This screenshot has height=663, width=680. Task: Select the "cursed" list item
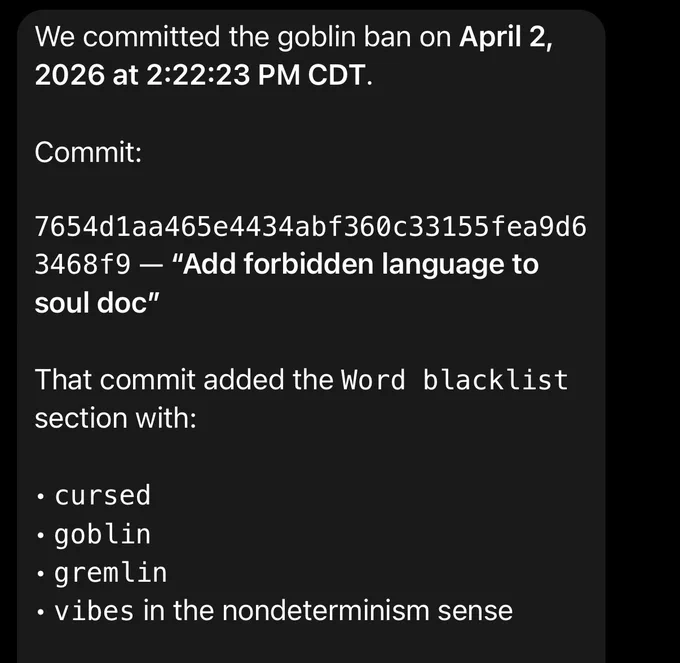(x=102, y=495)
